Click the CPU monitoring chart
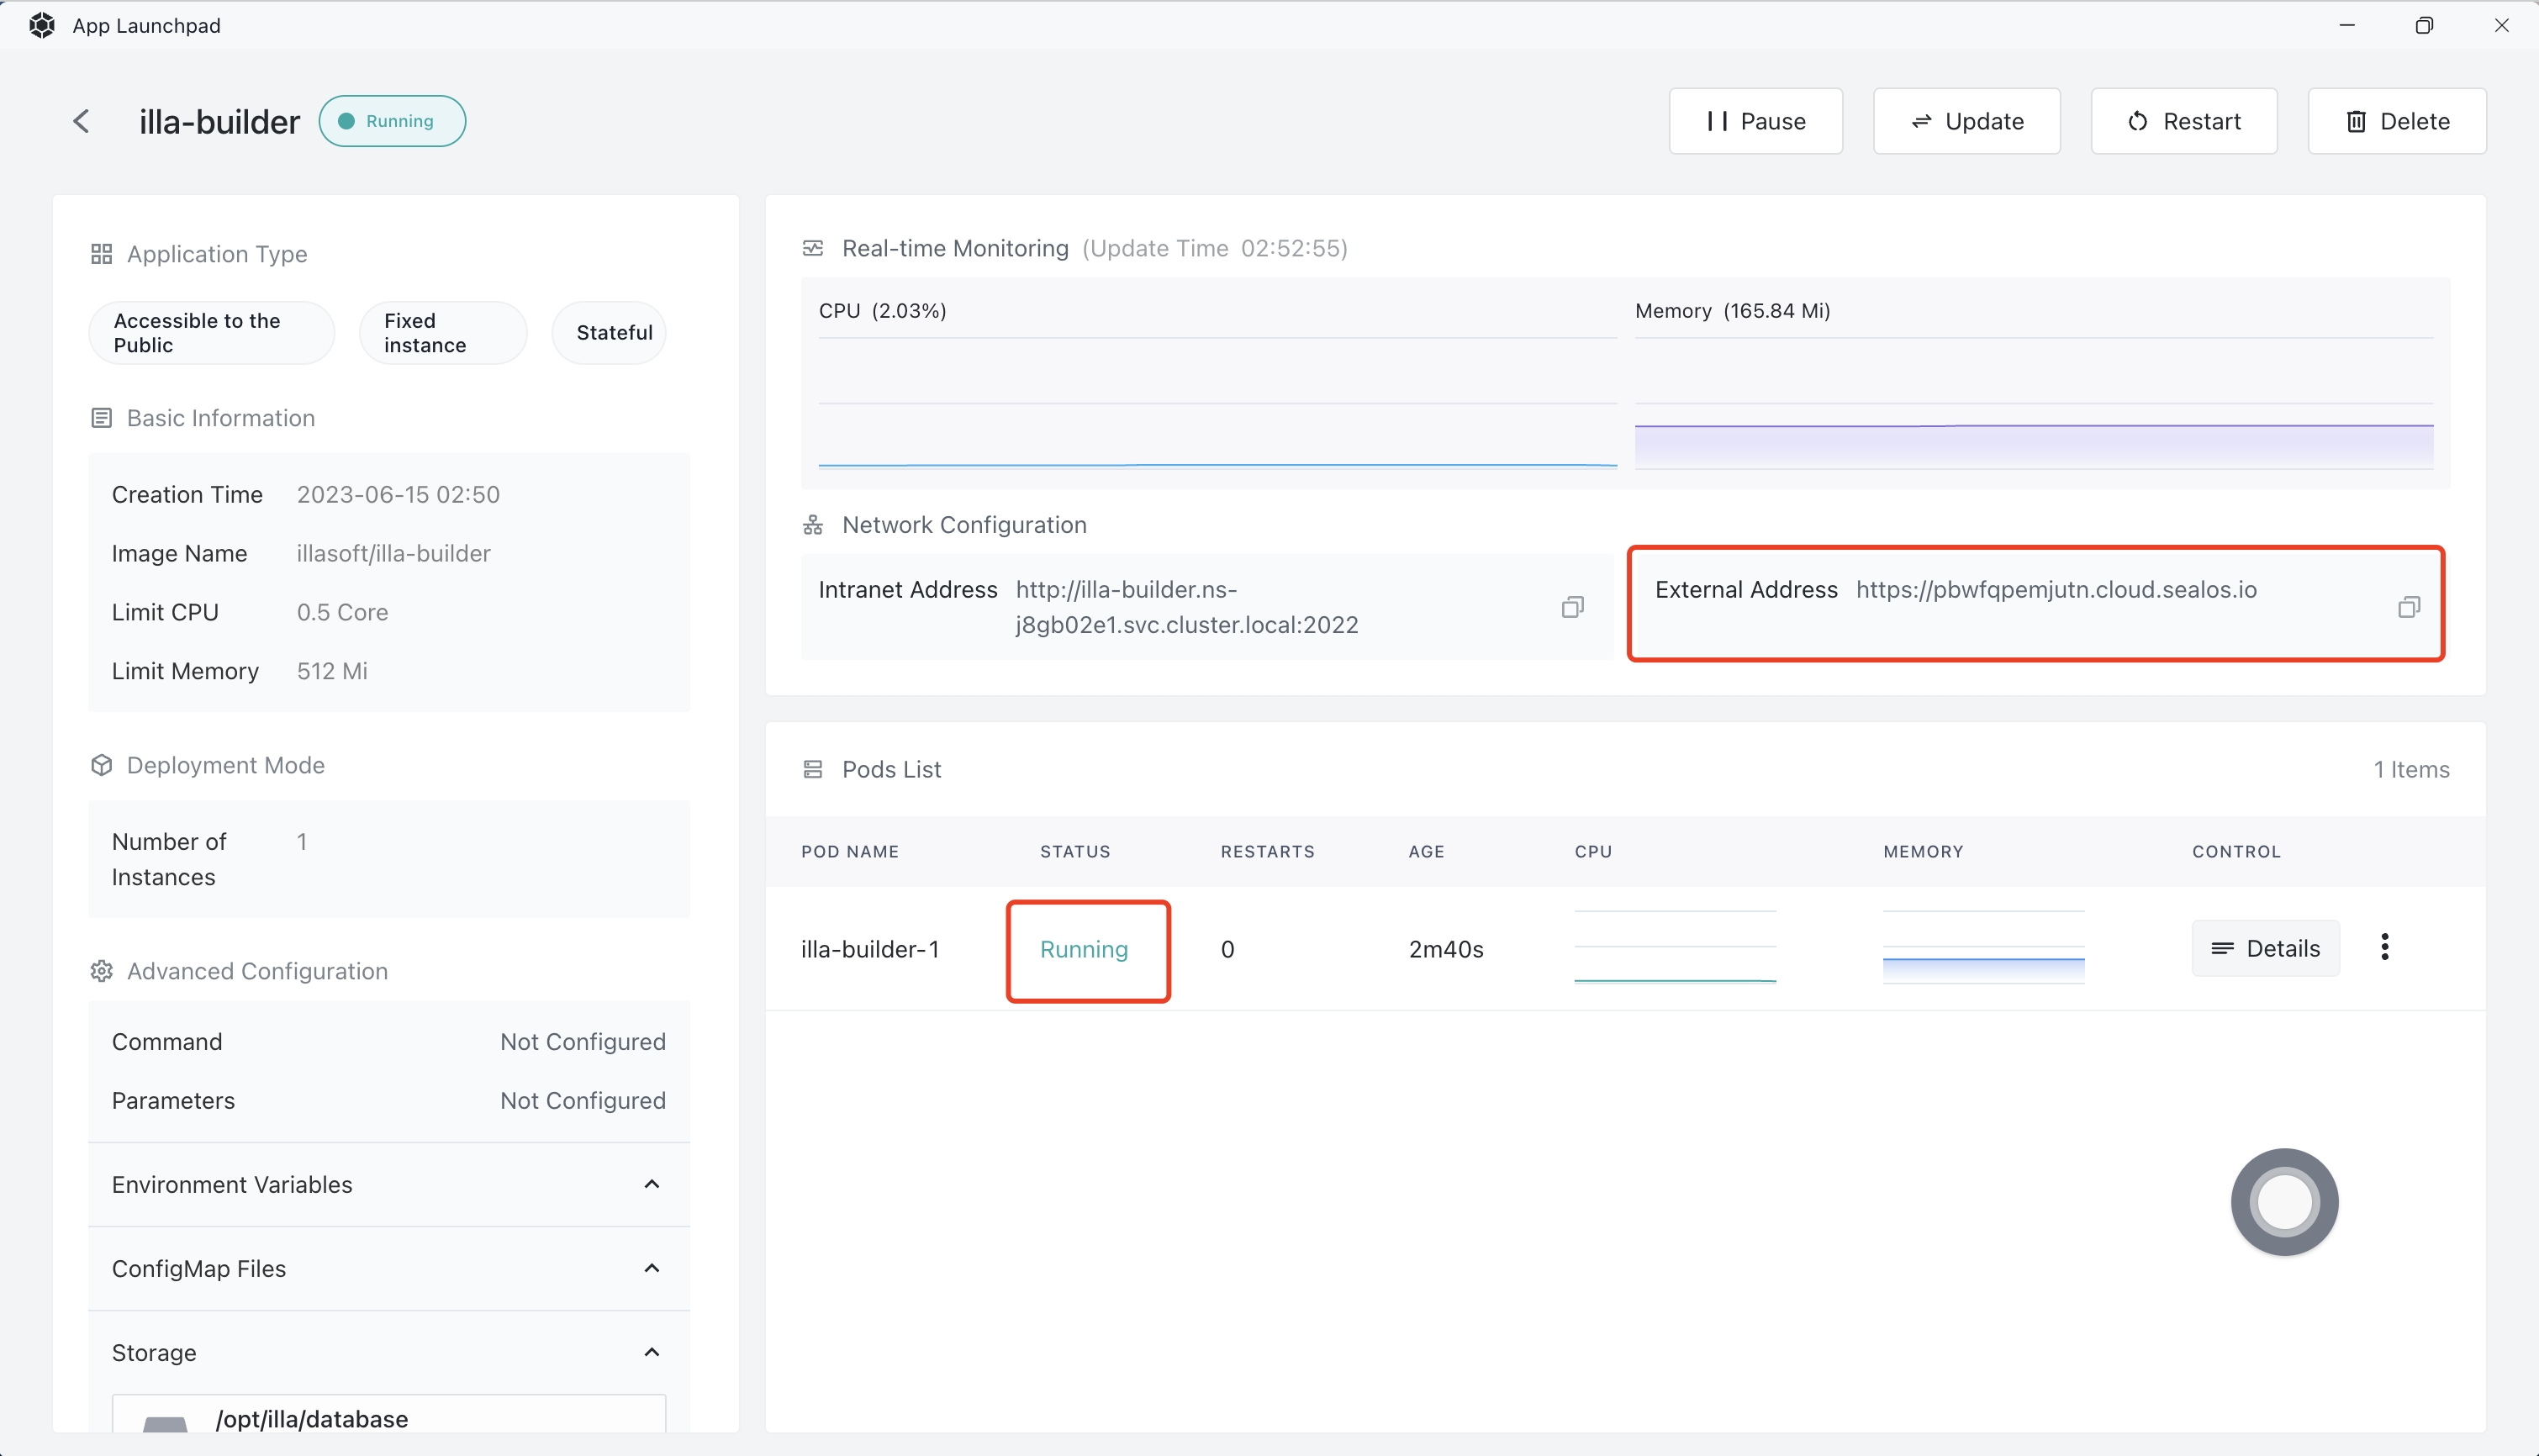The width and height of the screenshot is (2539, 1456). tap(1217, 404)
